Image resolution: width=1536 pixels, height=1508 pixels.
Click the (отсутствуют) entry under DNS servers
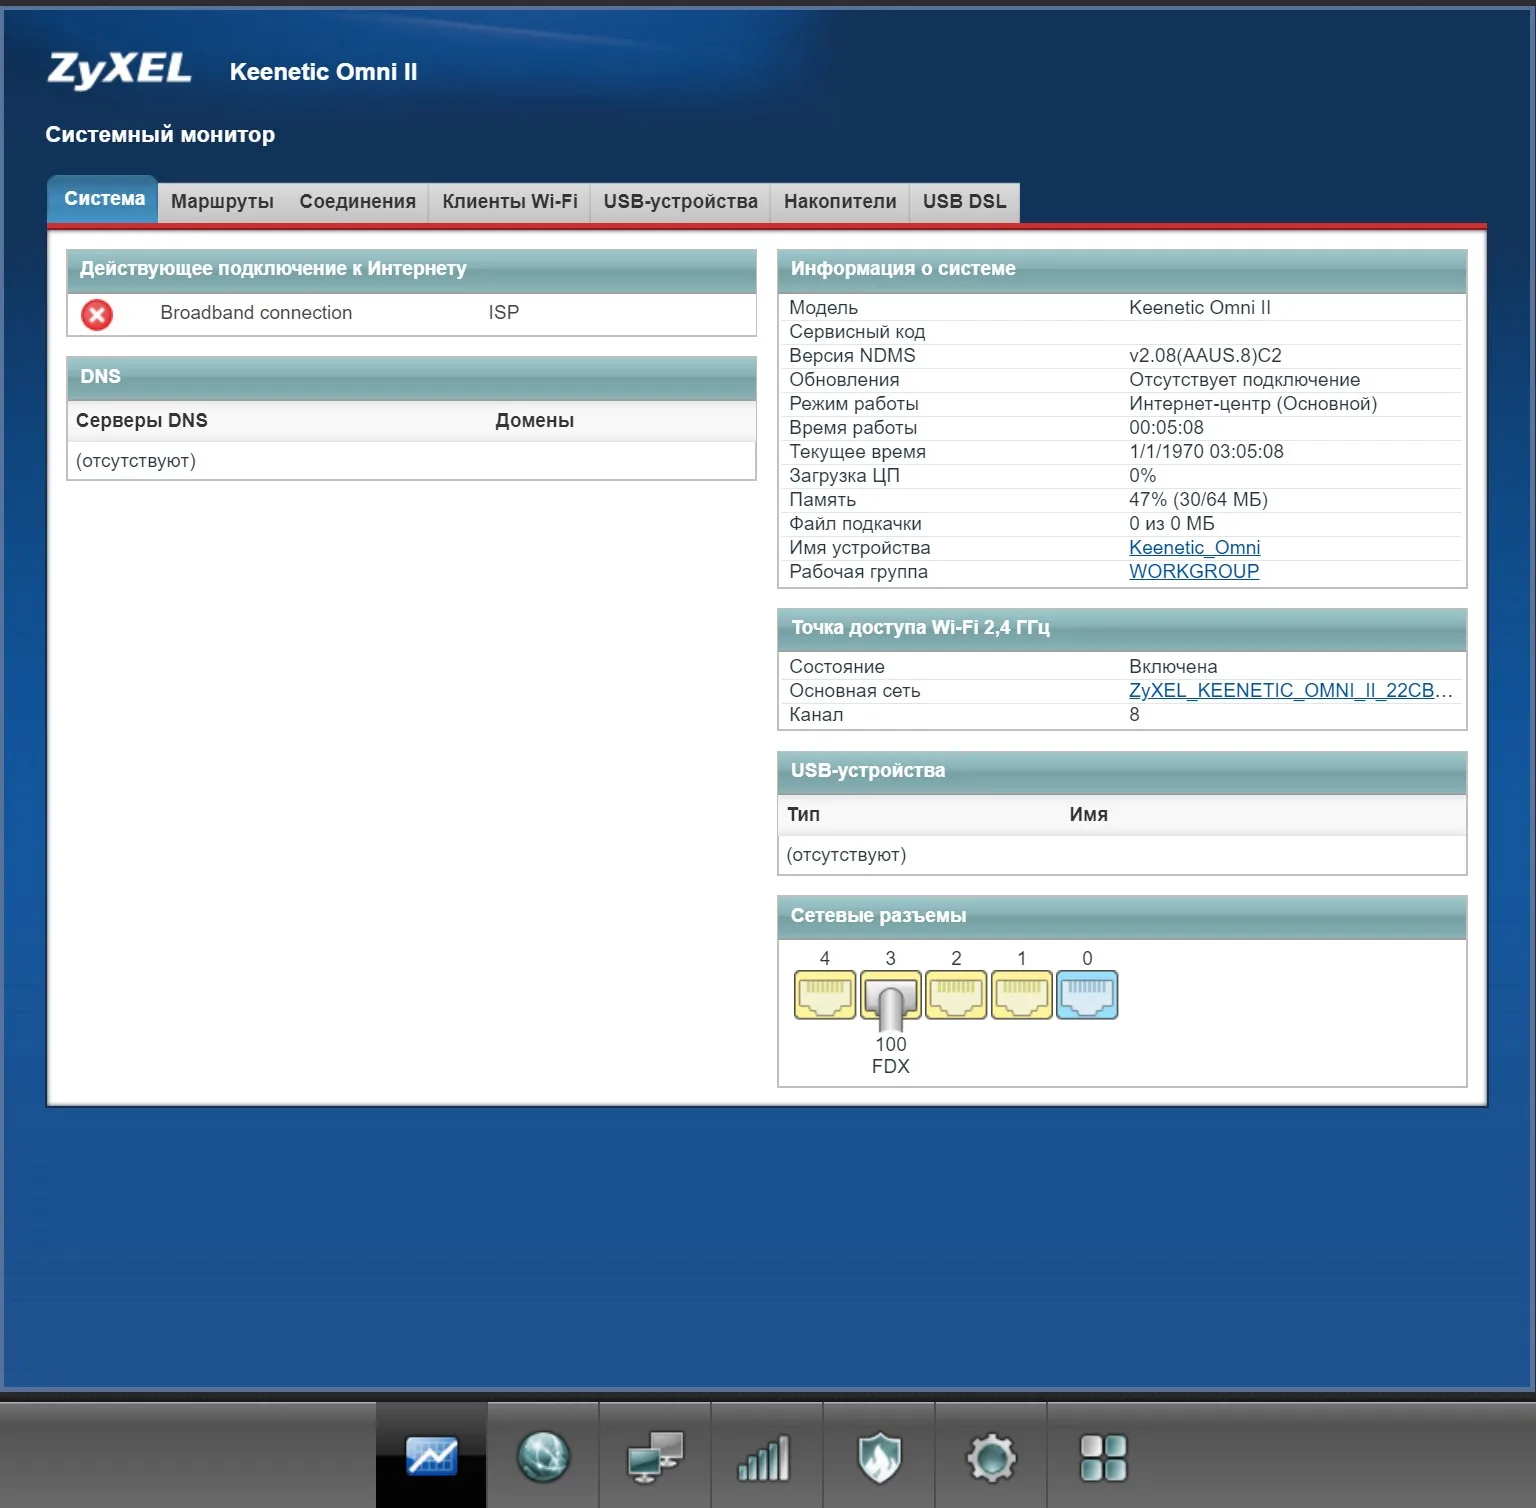(x=136, y=461)
